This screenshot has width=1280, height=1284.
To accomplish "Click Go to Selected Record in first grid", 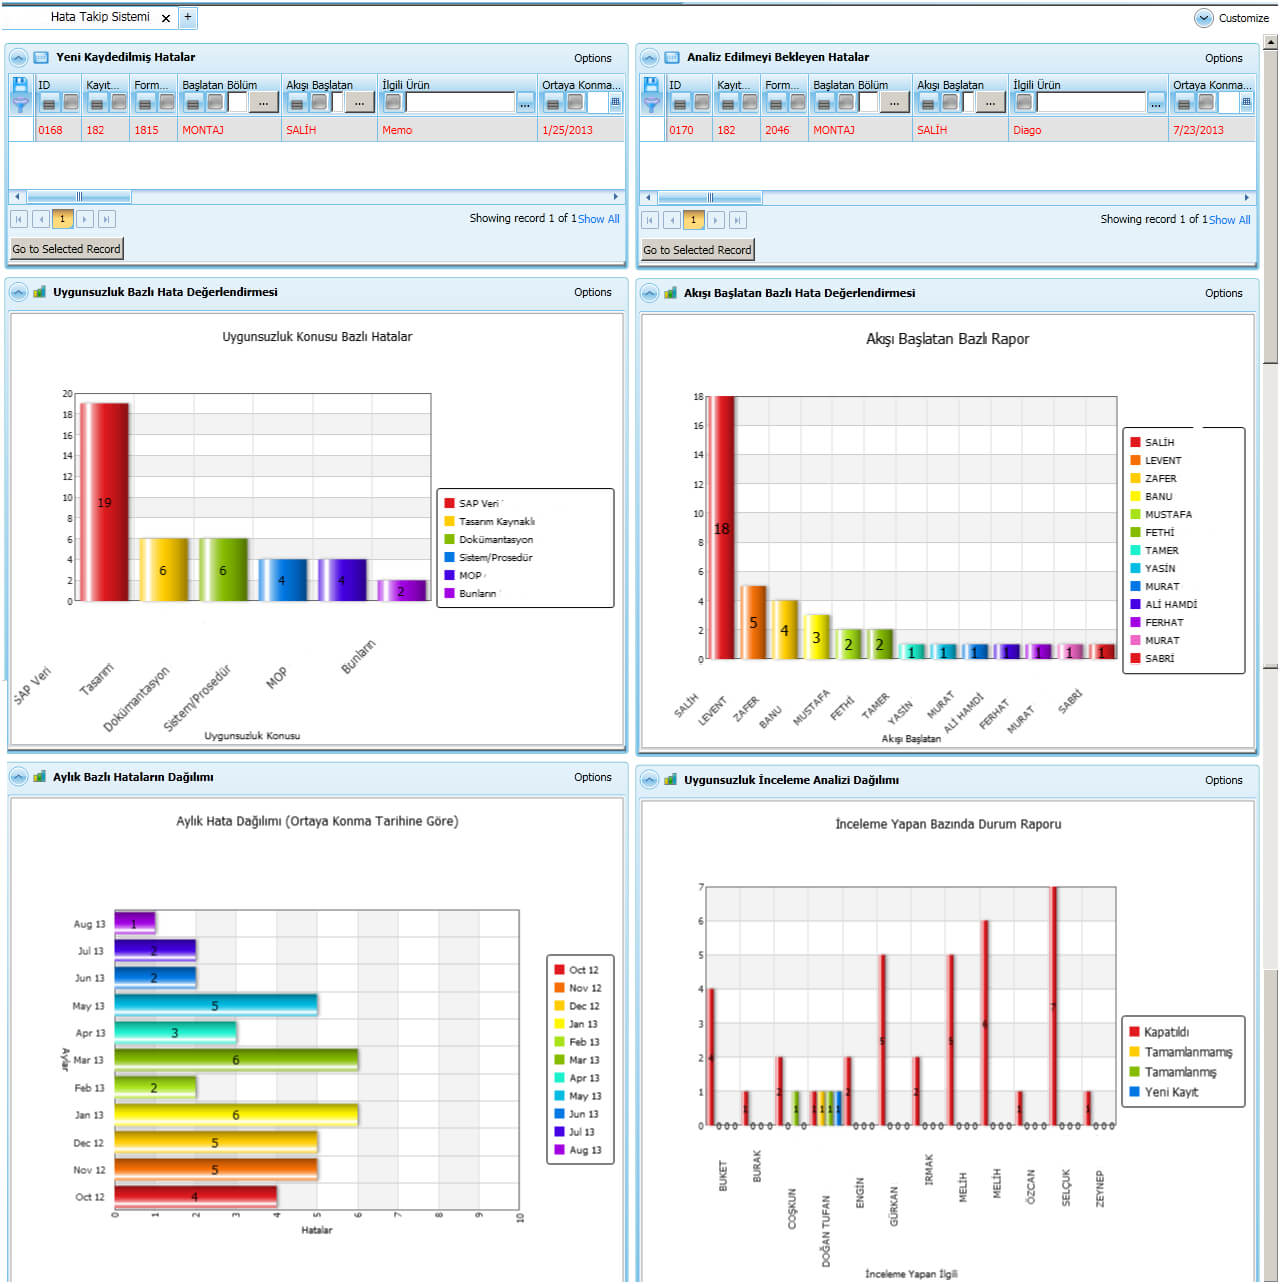I will pyautogui.click(x=67, y=249).
